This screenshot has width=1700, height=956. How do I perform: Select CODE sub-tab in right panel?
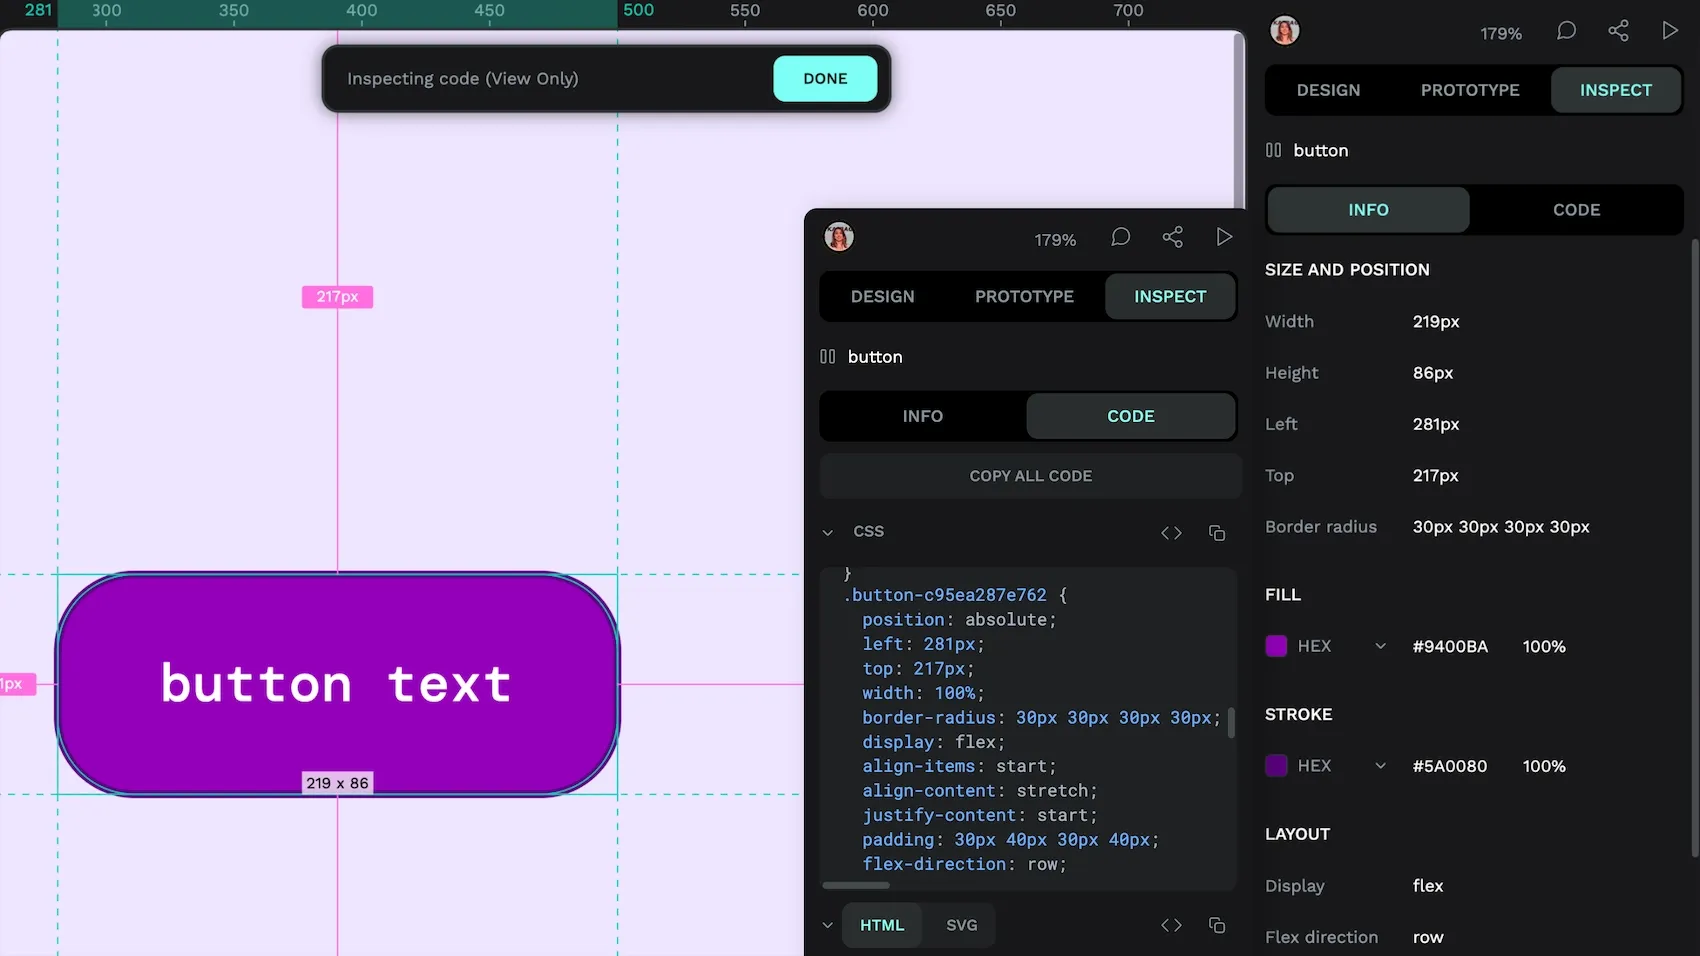pyautogui.click(x=1577, y=210)
